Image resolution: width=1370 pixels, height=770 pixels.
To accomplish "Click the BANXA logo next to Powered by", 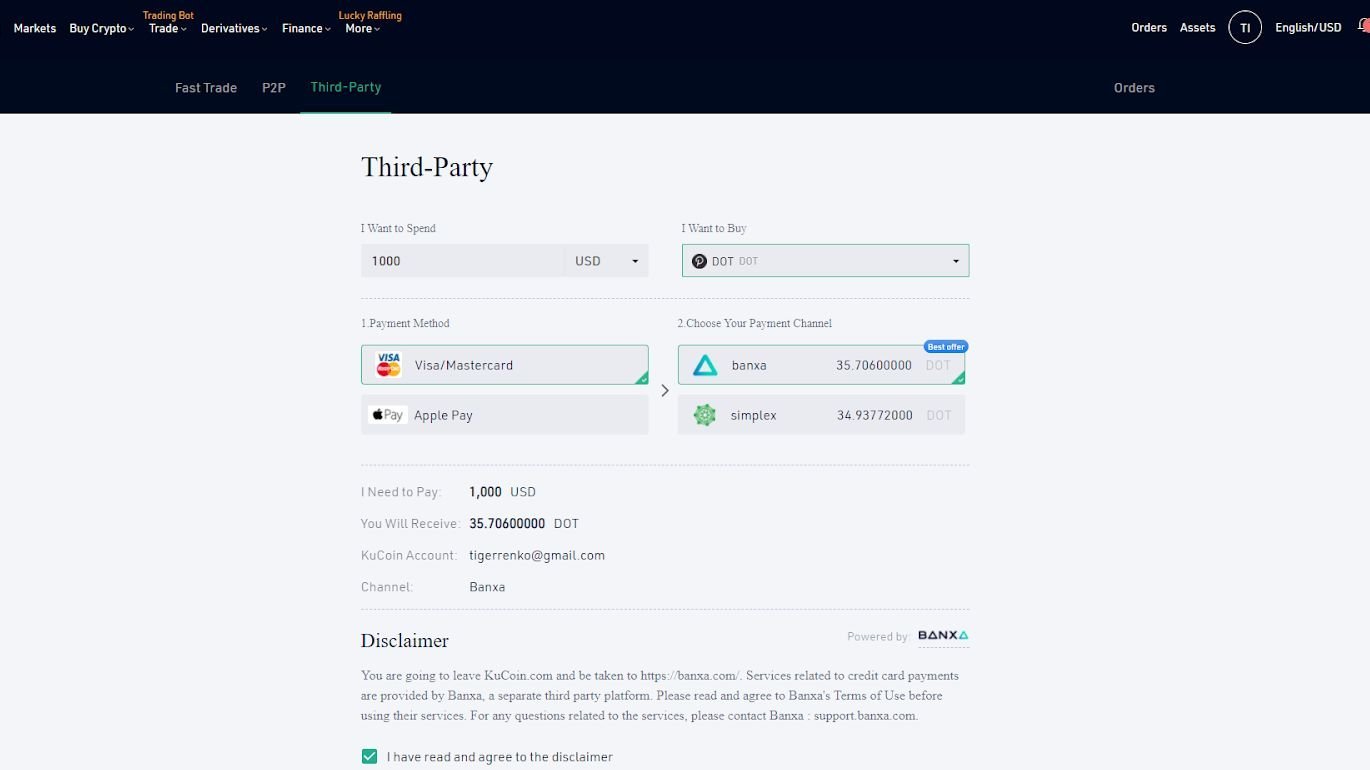I will click(x=941, y=635).
